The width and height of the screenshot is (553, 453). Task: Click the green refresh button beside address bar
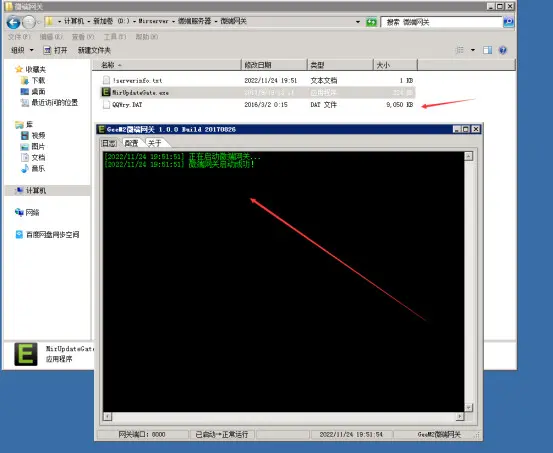[x=371, y=22]
